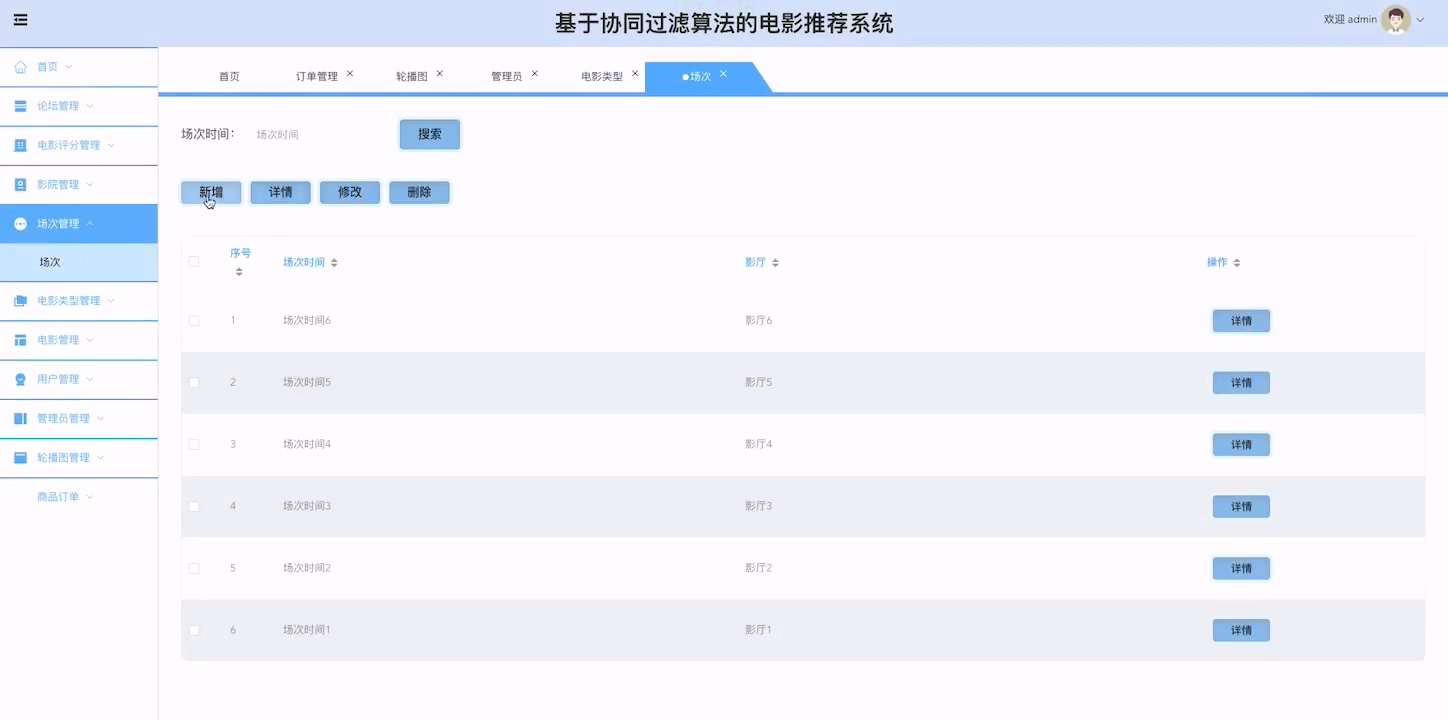The width and height of the screenshot is (1448, 720).
Task: Sort by 操作 column arrows
Action: (1237, 263)
